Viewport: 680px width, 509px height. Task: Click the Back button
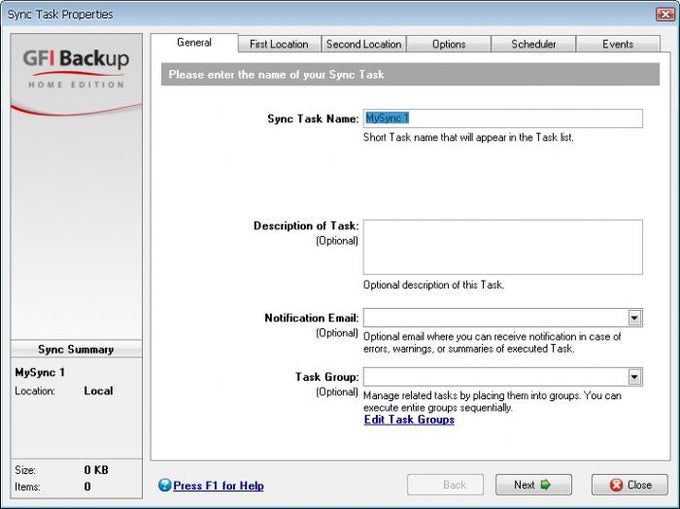tap(445, 485)
